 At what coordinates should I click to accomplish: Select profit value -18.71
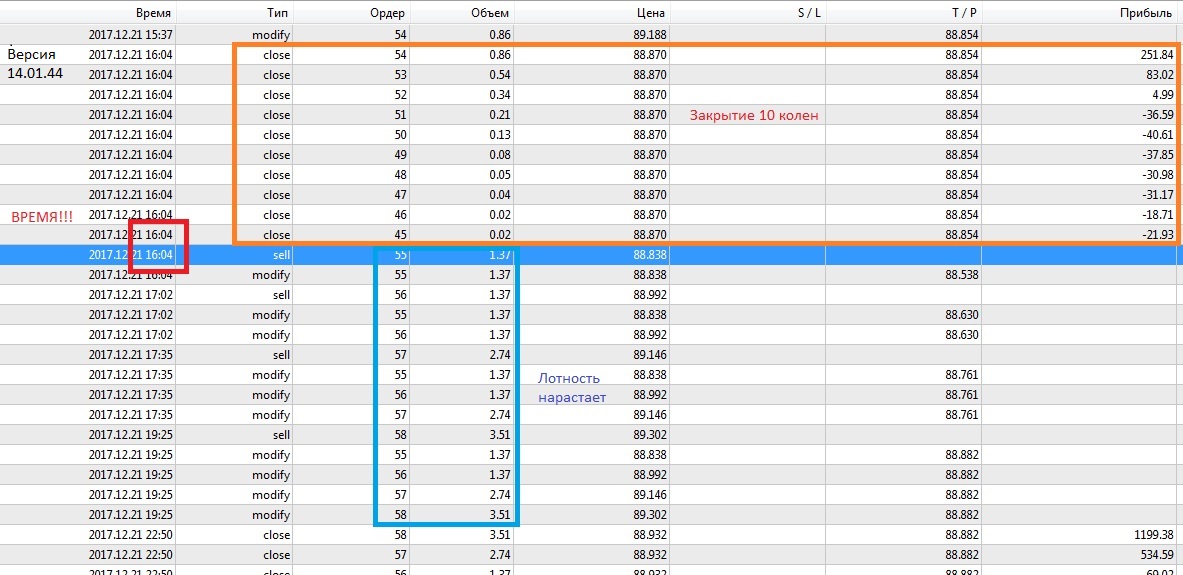[x=1158, y=214]
